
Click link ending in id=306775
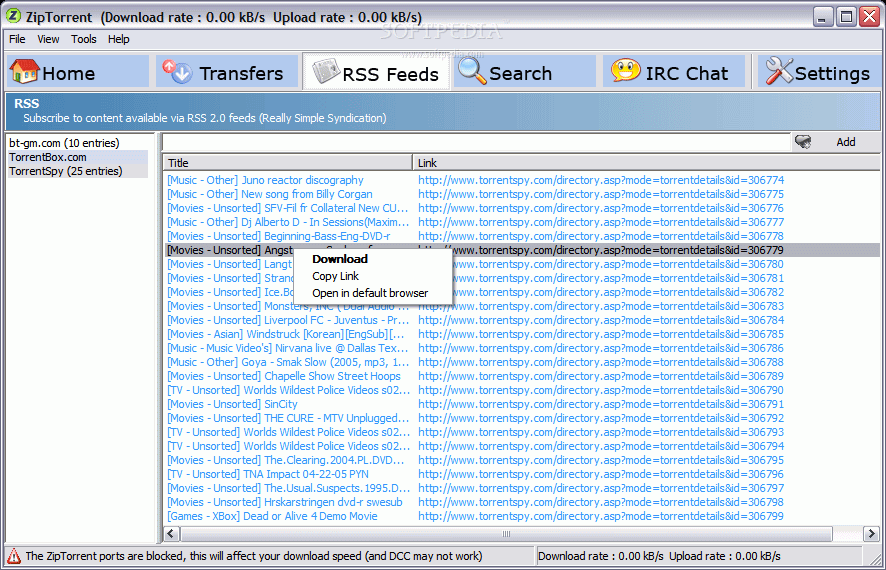click(x=601, y=194)
